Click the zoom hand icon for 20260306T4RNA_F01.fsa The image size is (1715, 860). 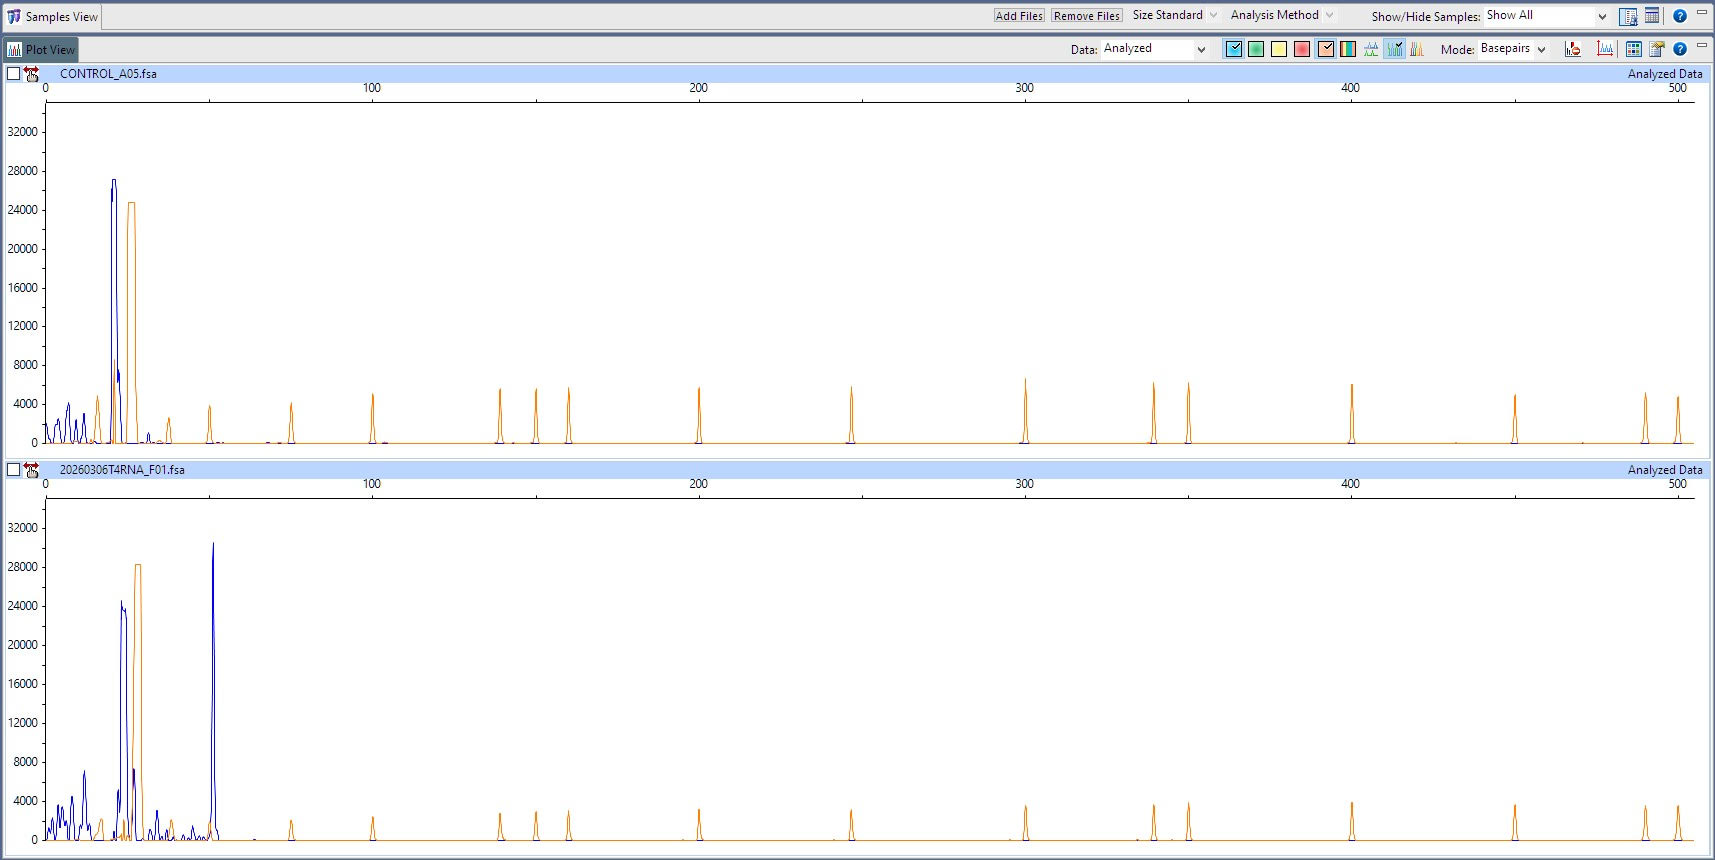(31, 470)
